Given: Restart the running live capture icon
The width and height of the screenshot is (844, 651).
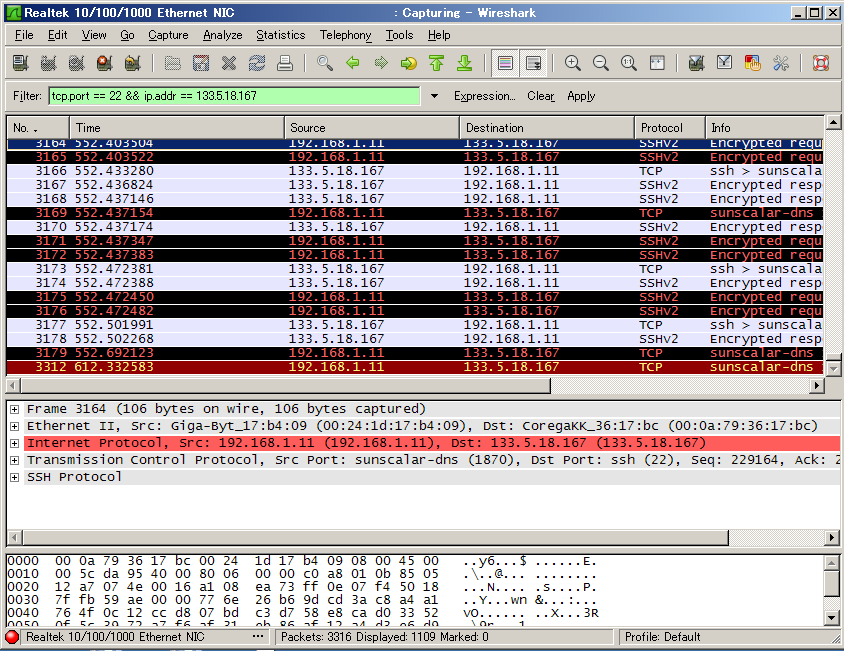Looking at the screenshot, I should (x=132, y=63).
